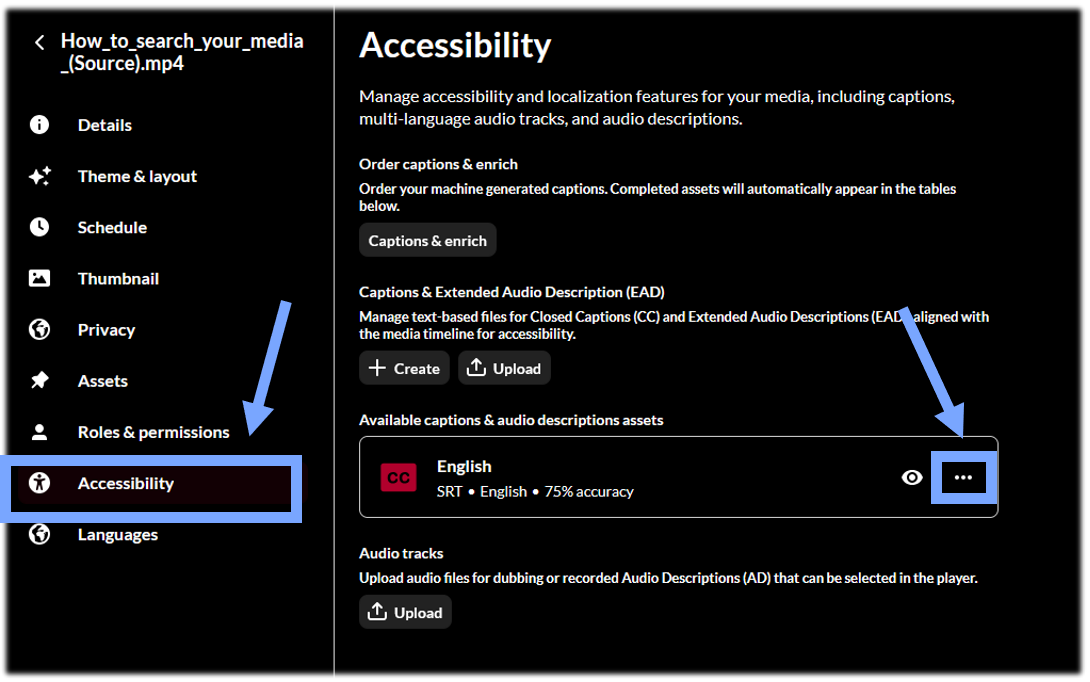Go to the Languages sidebar item

117,535
